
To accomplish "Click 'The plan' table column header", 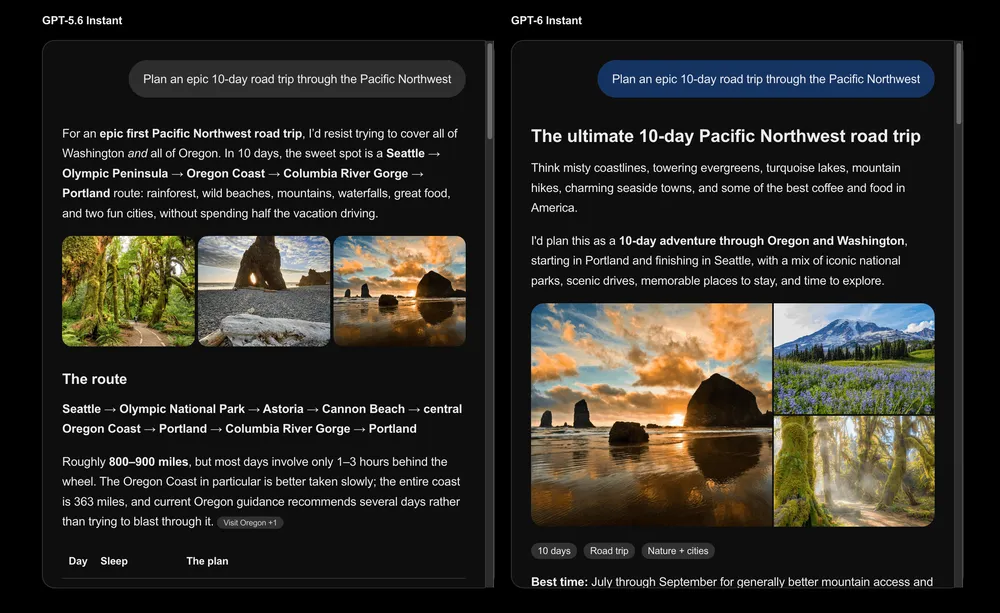I will (x=207, y=561).
